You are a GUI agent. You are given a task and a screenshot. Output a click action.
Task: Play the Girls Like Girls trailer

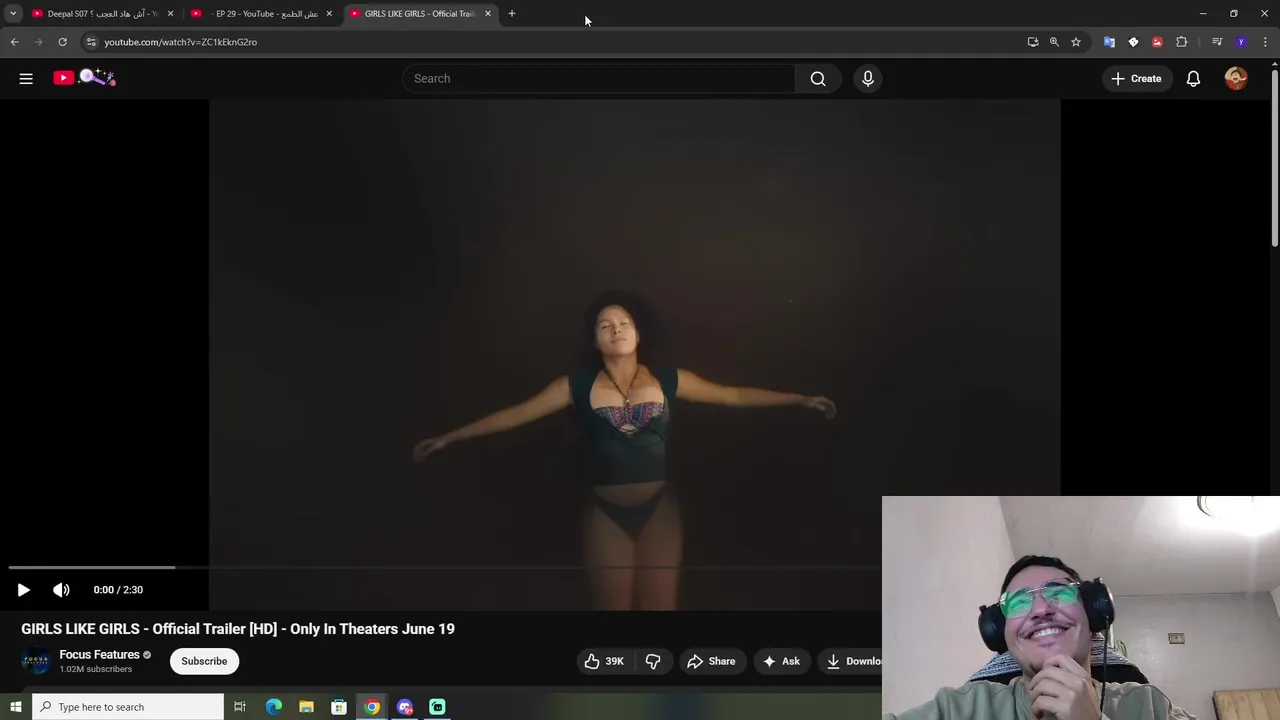[23, 590]
